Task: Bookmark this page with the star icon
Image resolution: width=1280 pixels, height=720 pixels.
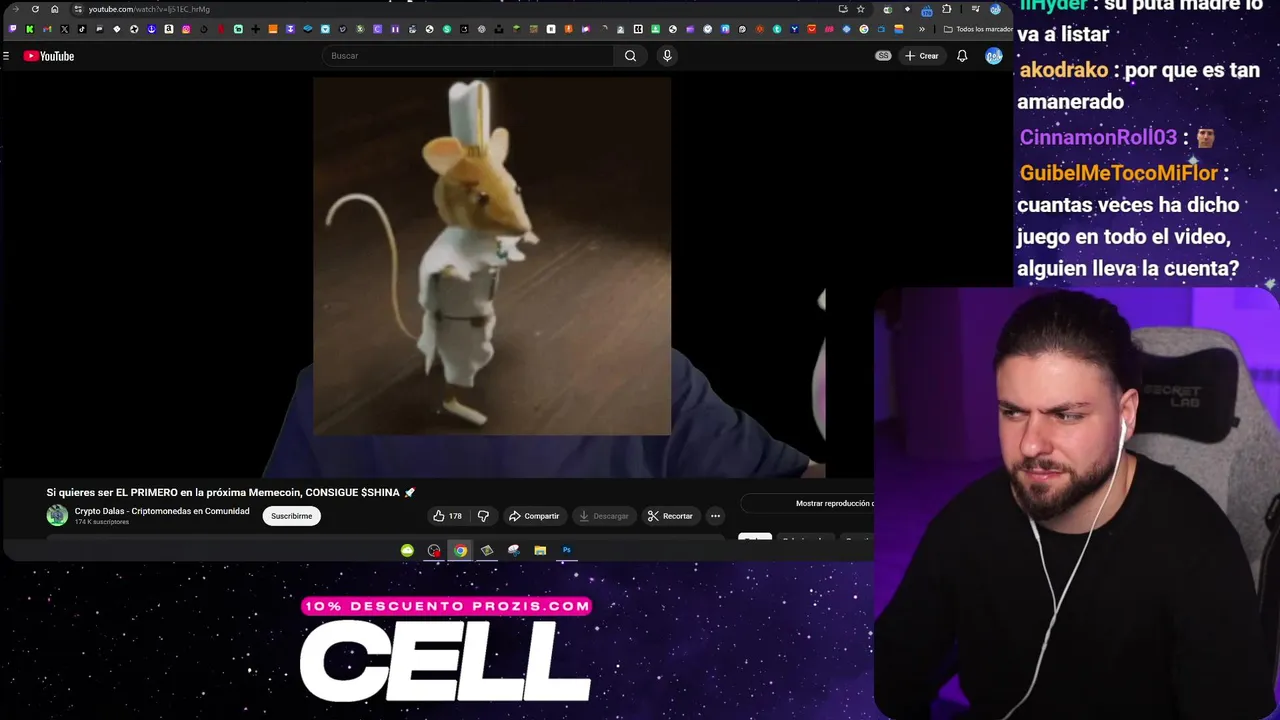Action: [860, 9]
